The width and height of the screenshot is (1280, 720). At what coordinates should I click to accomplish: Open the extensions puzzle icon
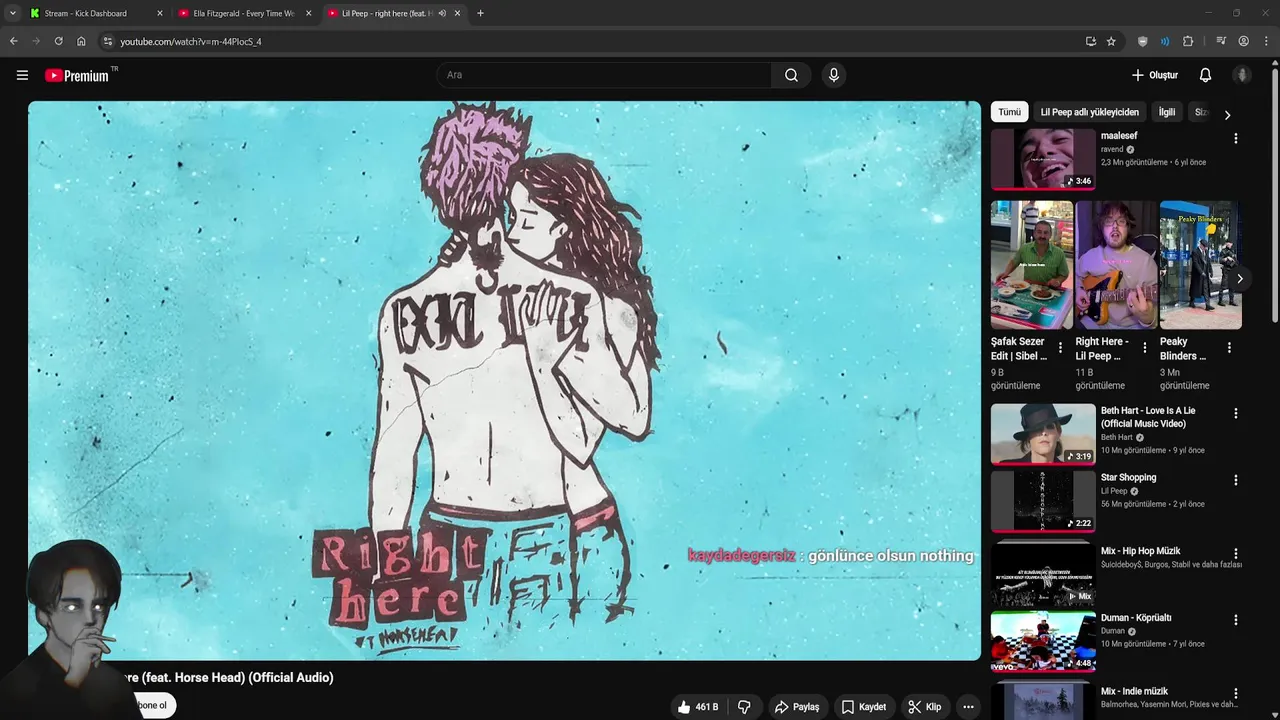pyautogui.click(x=1188, y=41)
